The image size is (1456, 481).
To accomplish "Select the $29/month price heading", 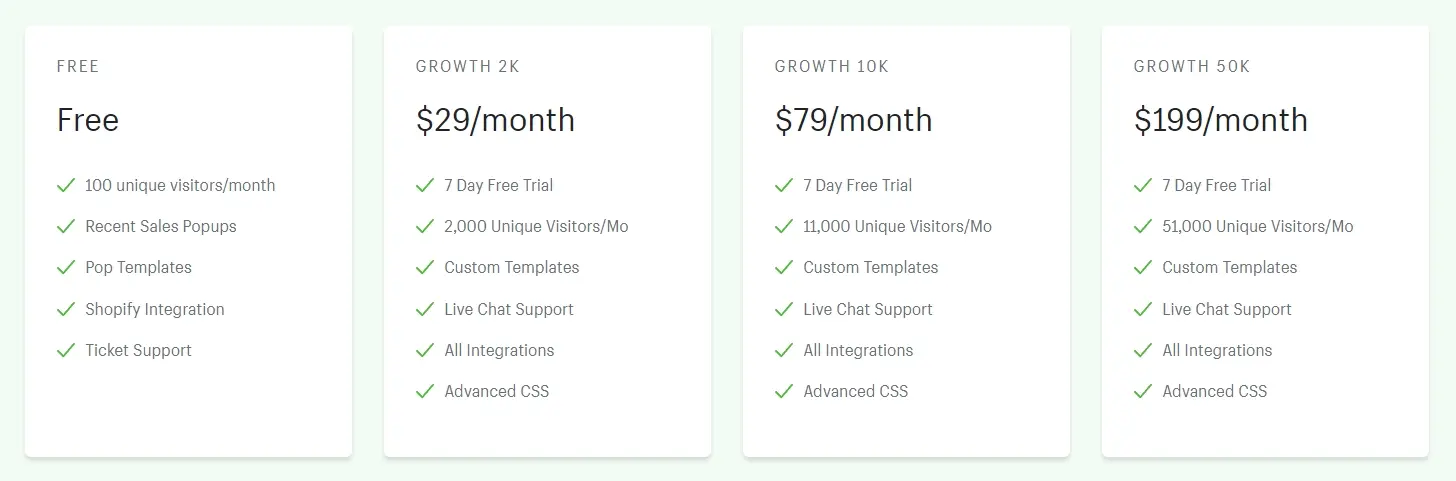I will pos(495,120).
